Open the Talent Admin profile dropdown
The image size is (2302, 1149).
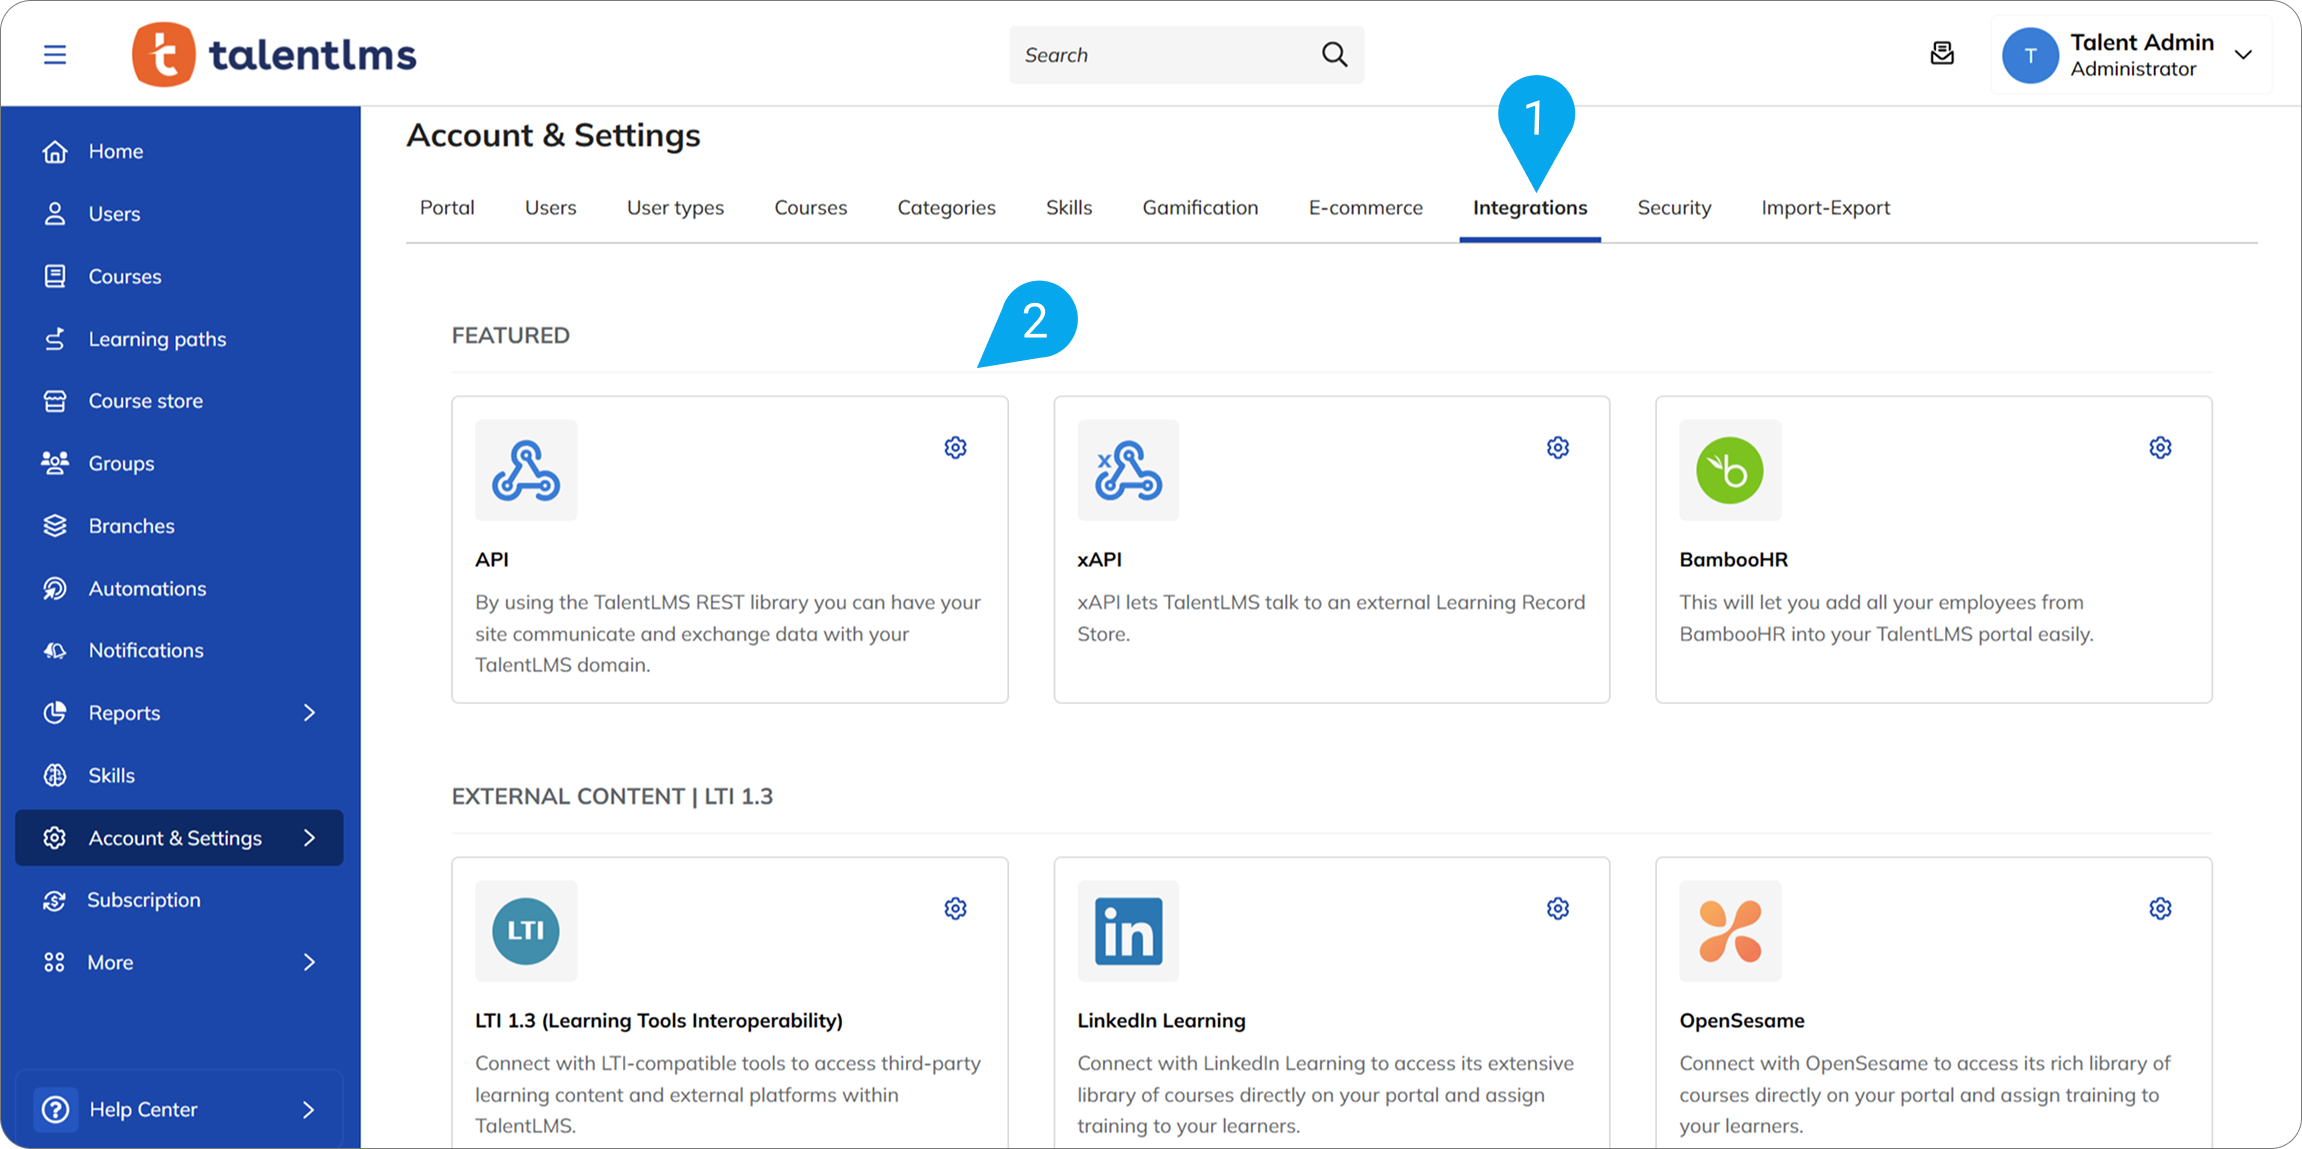click(2243, 55)
